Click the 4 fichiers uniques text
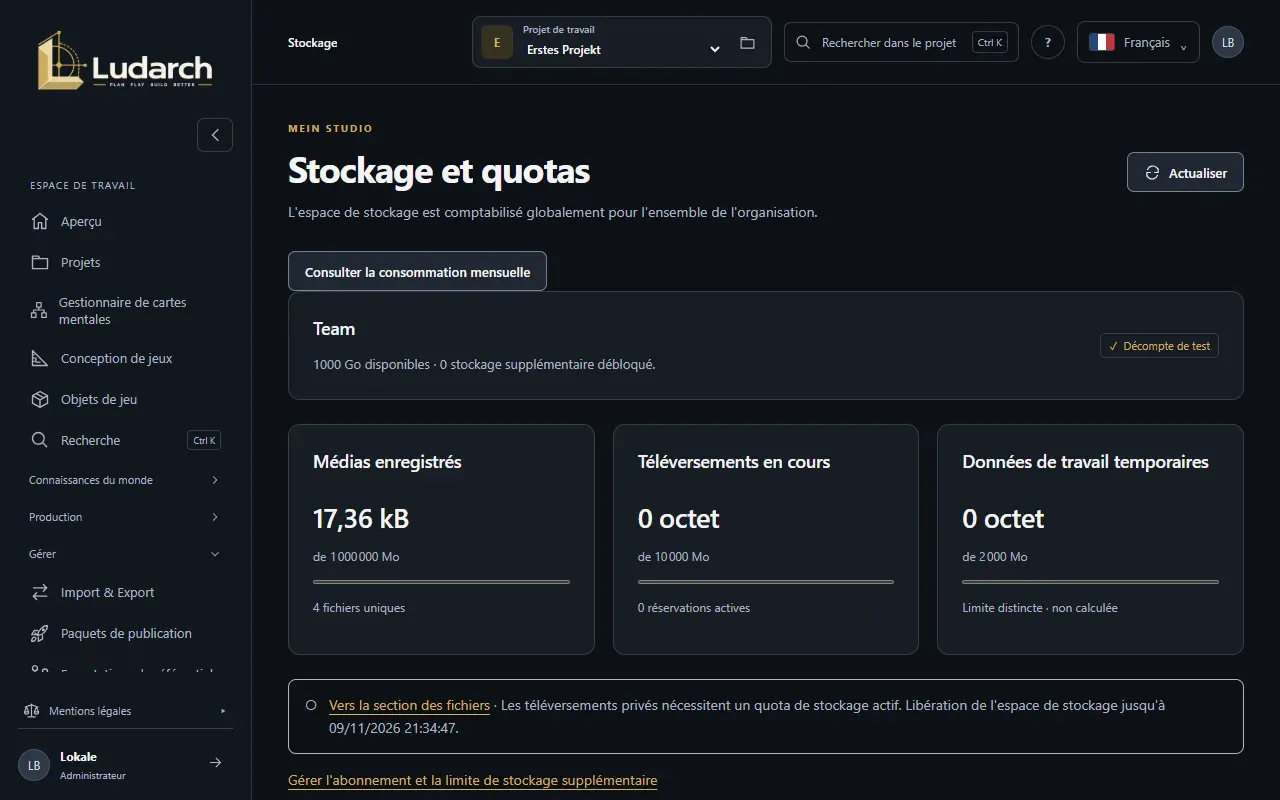This screenshot has height=800, width=1280. [359, 608]
